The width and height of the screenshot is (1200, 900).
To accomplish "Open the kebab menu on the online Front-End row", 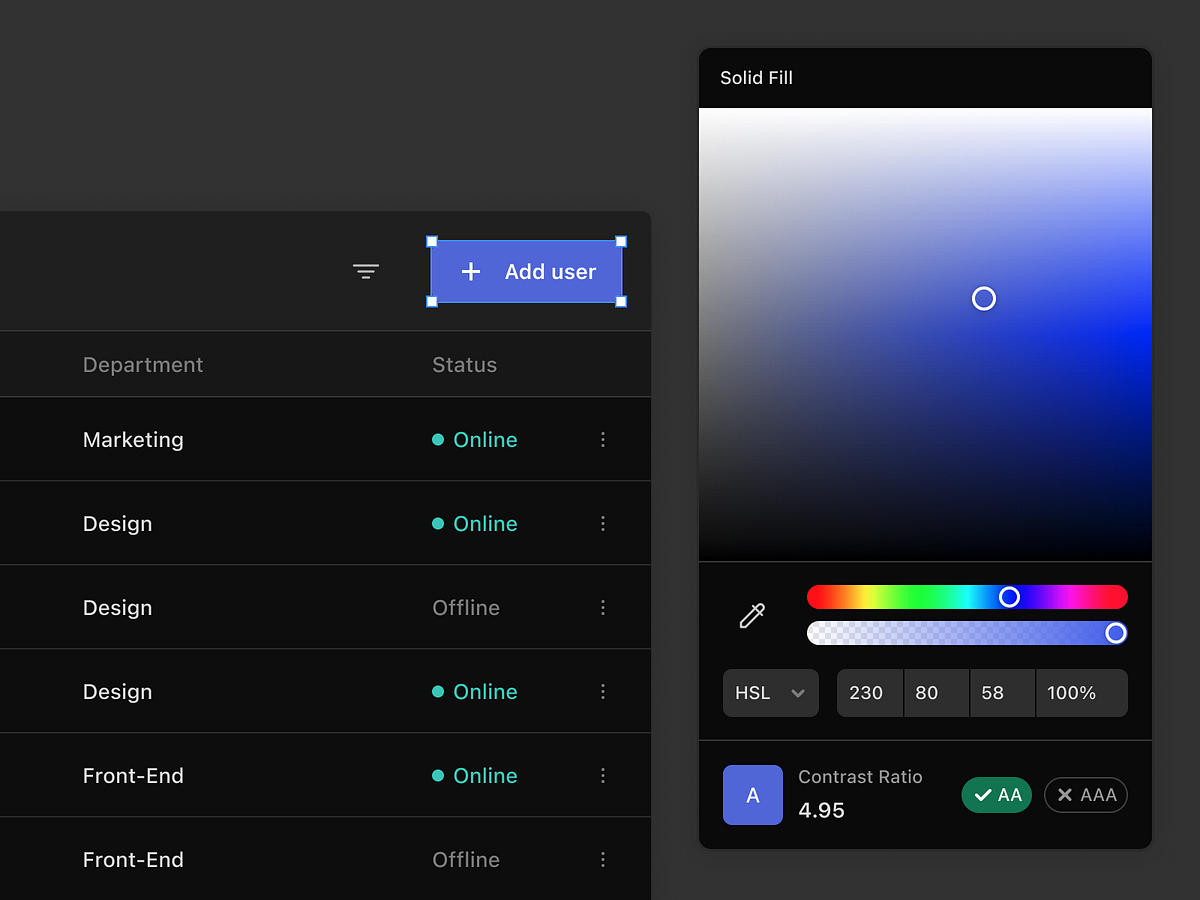I will pyautogui.click(x=603, y=775).
